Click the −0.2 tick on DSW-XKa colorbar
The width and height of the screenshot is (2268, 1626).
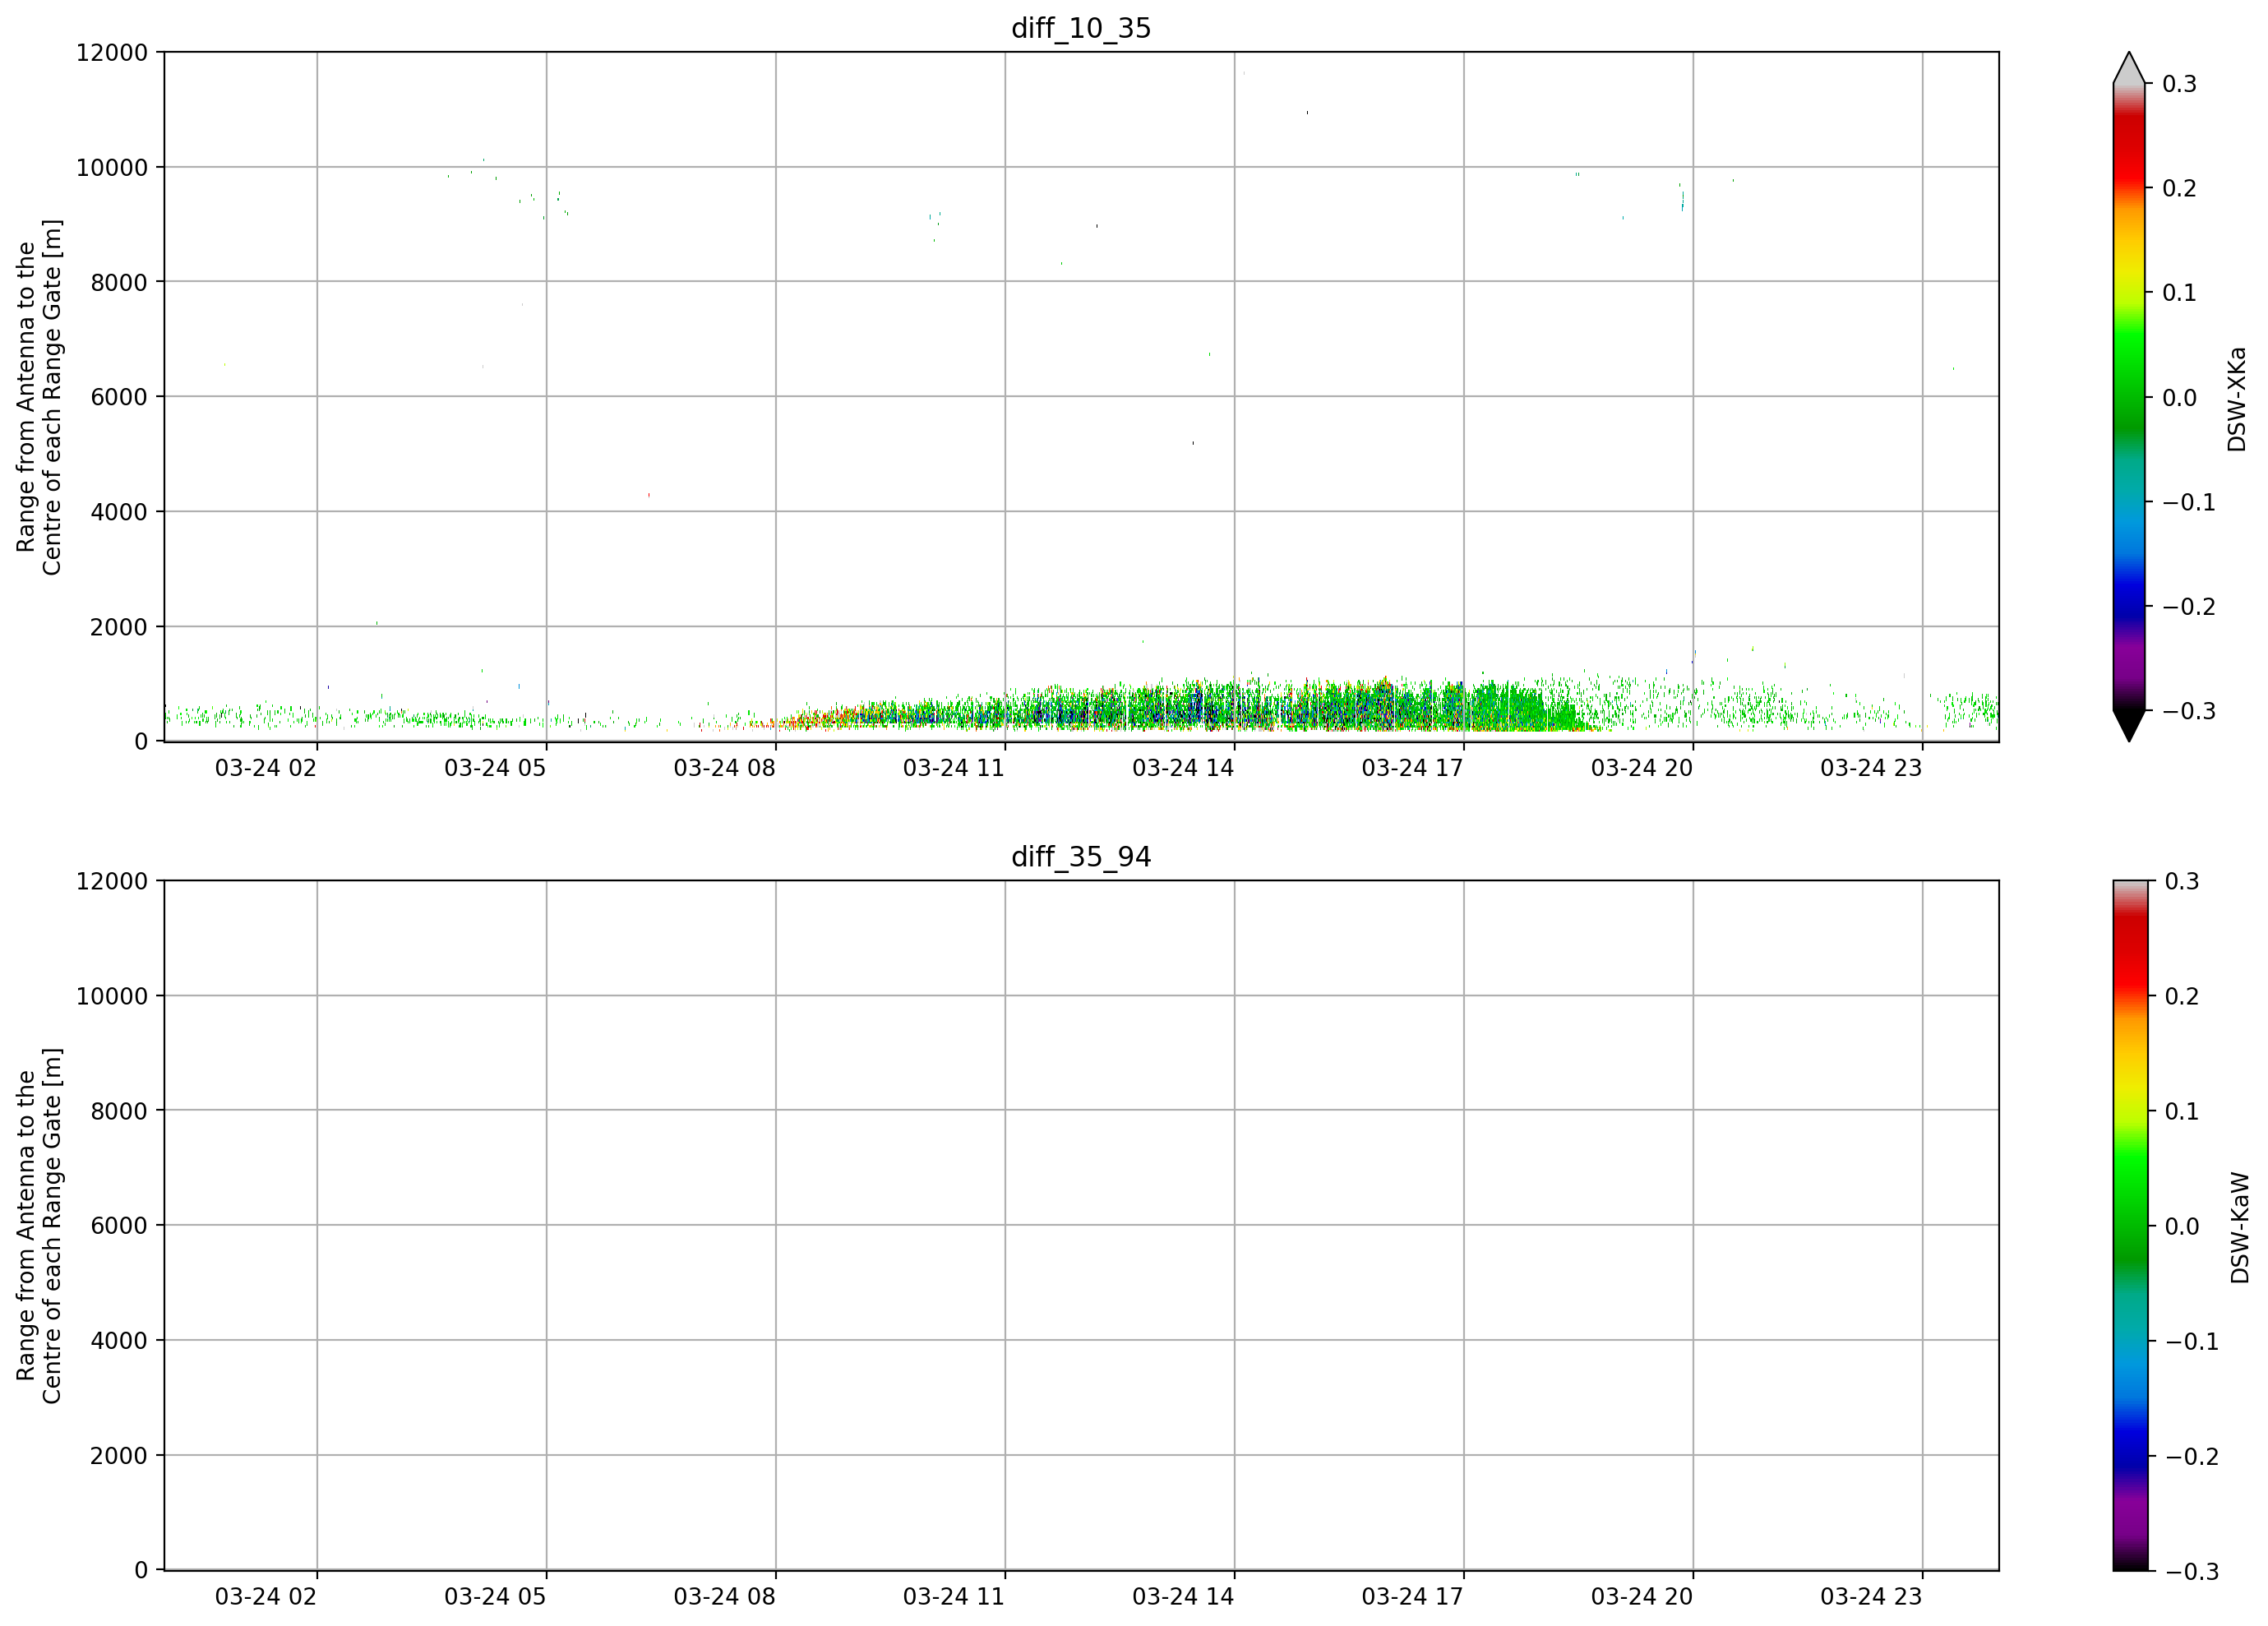[x=2189, y=607]
